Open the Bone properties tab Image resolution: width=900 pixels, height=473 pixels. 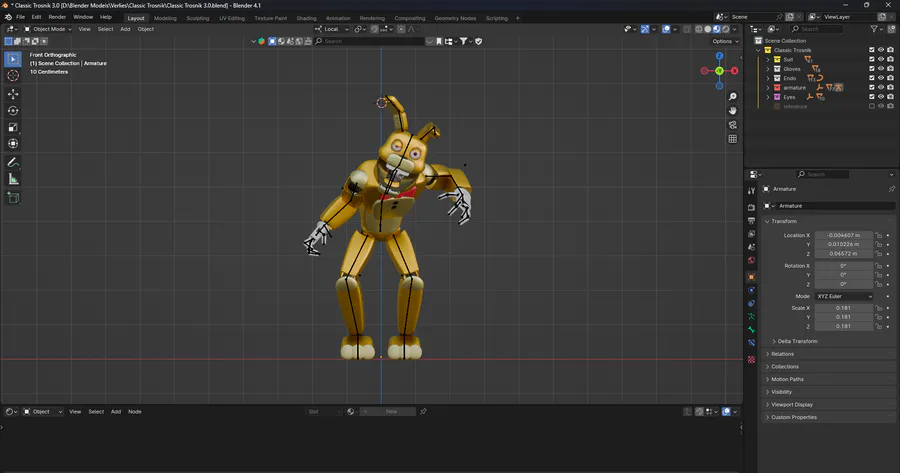pos(751,329)
